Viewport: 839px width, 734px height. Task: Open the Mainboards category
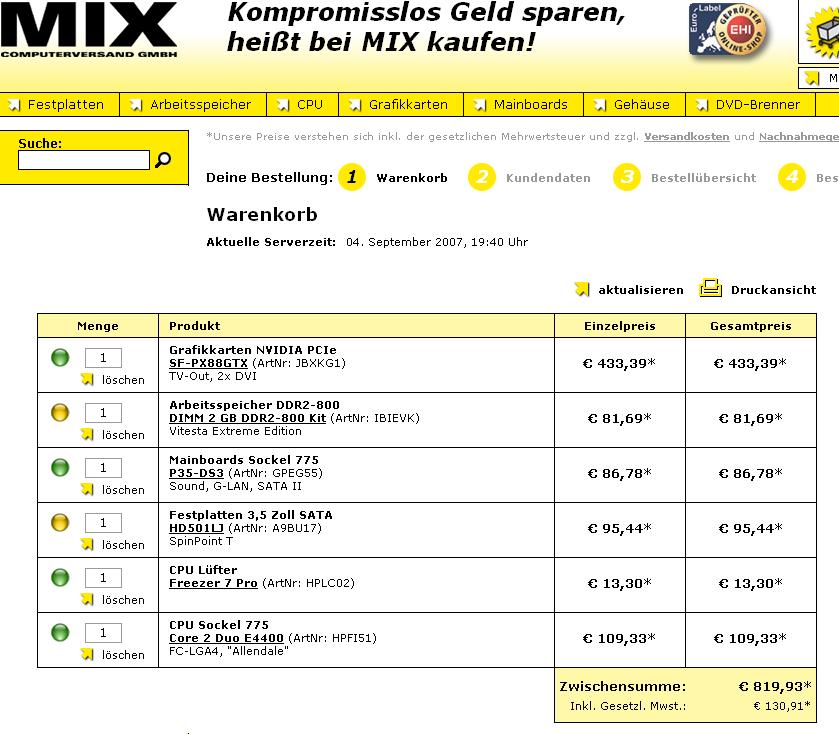(x=524, y=104)
